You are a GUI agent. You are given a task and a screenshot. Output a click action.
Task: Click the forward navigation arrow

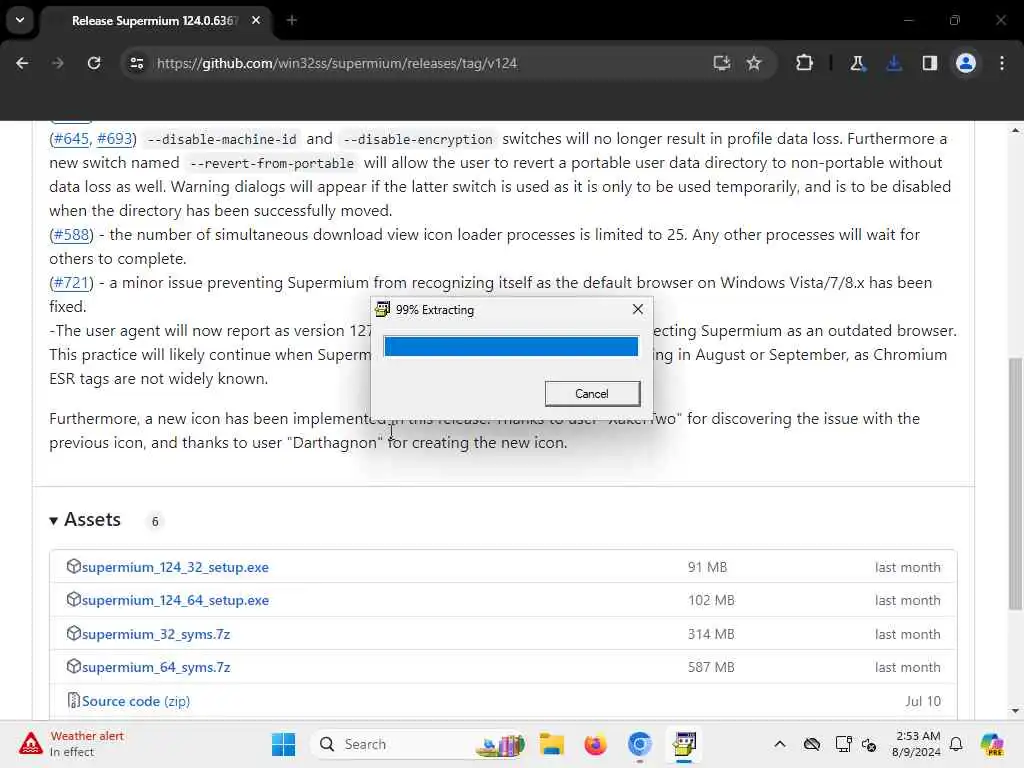coord(57,63)
